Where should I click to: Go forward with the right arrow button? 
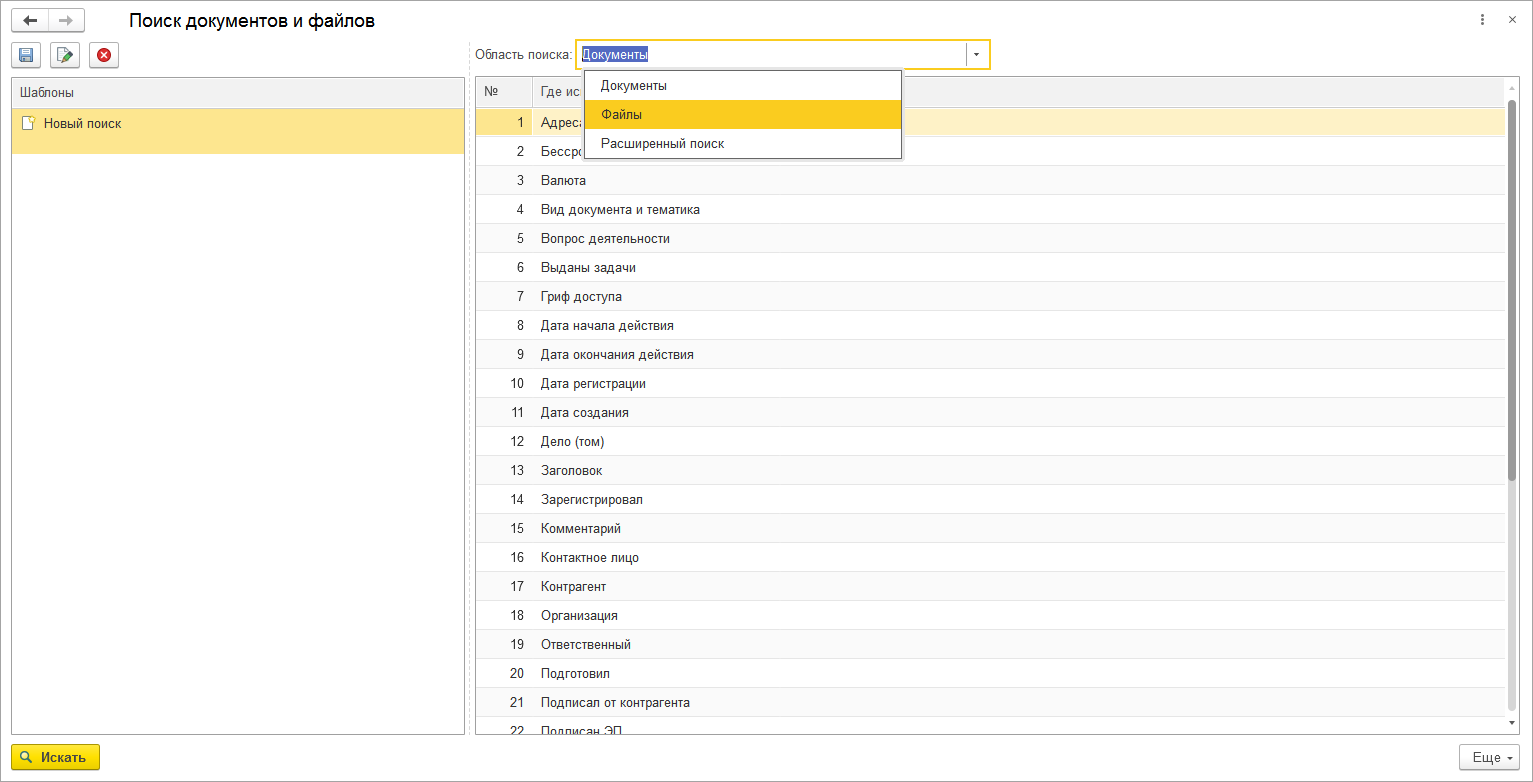(x=66, y=20)
